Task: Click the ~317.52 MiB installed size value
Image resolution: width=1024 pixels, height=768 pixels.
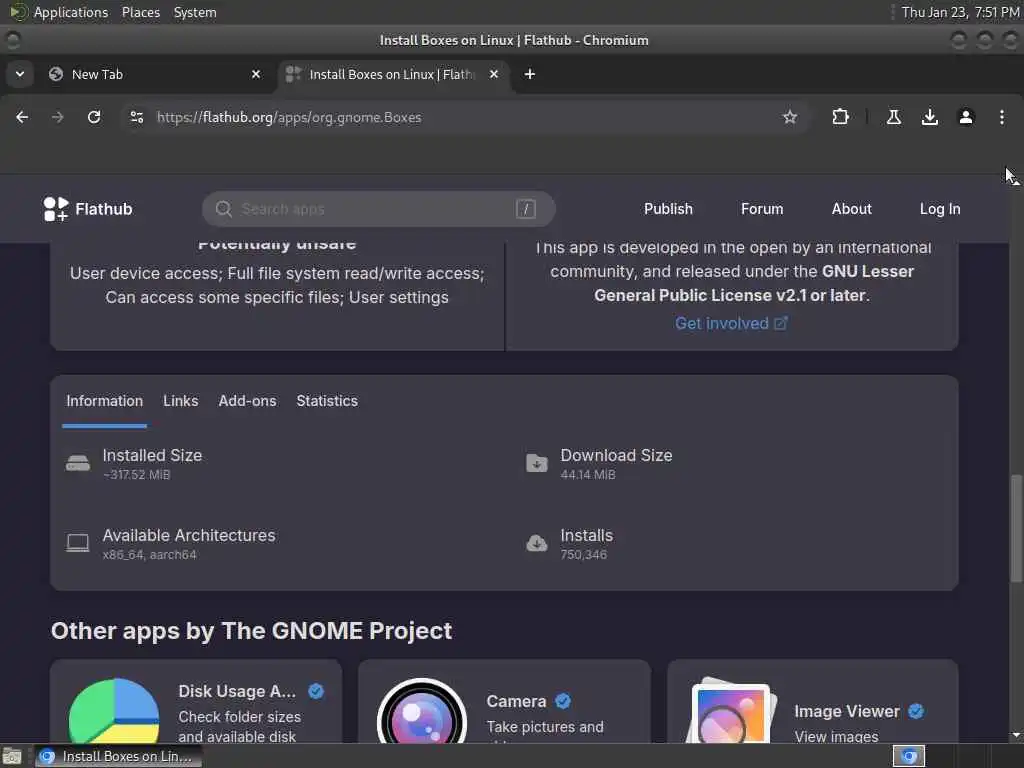Action: click(x=136, y=475)
